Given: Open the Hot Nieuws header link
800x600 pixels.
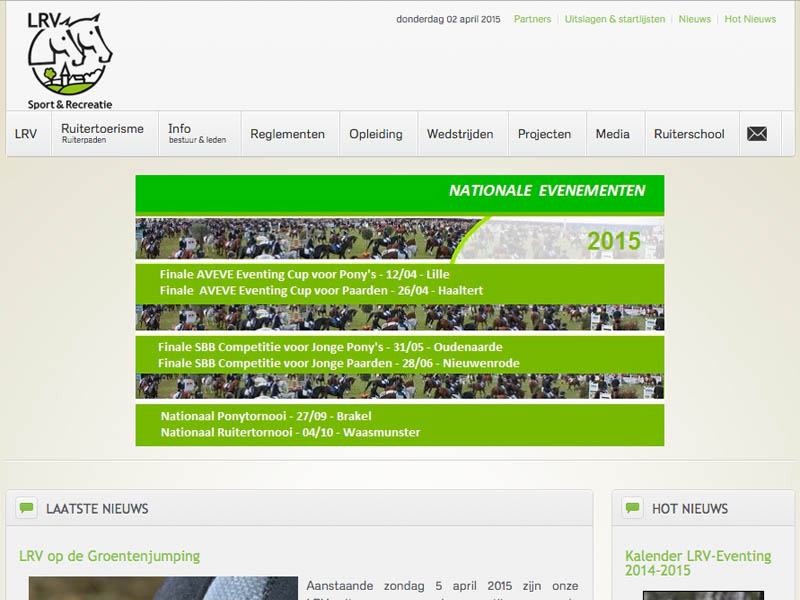Looking at the screenshot, I should click(750, 19).
